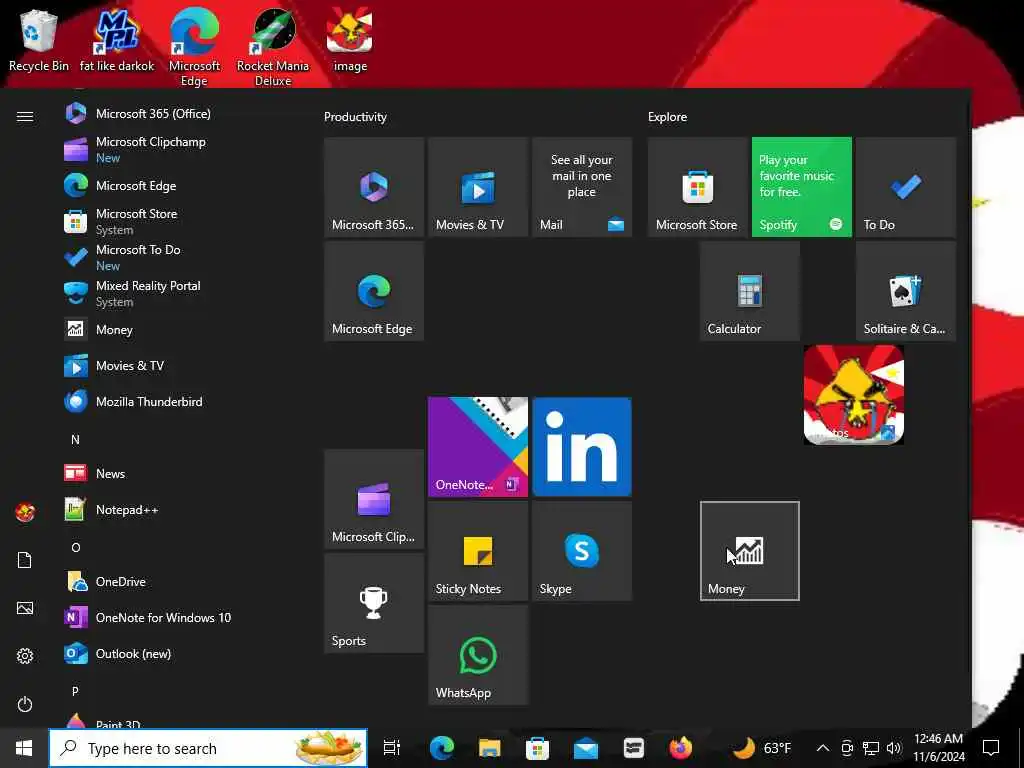Open the notification center icon
The height and width of the screenshot is (768, 1024).
click(991, 748)
